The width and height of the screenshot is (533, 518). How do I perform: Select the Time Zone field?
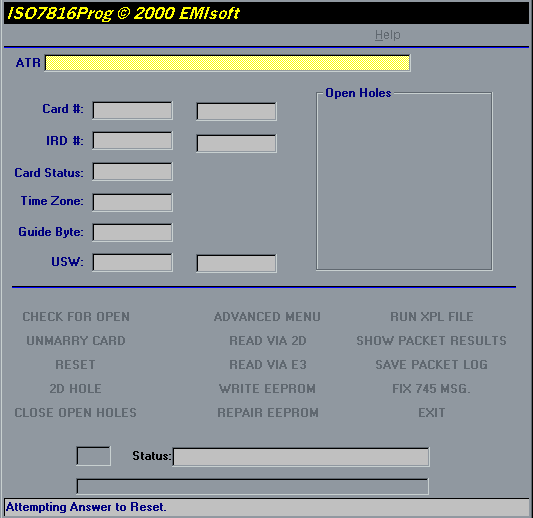132,203
